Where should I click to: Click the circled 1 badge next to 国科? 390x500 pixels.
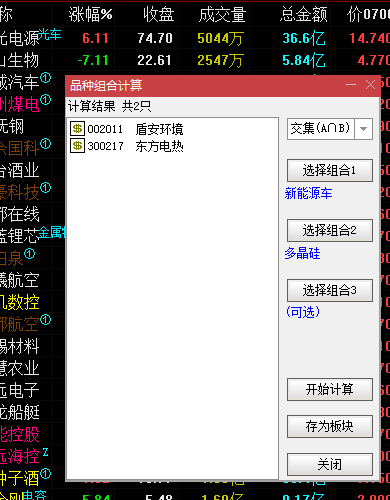pos(45,144)
